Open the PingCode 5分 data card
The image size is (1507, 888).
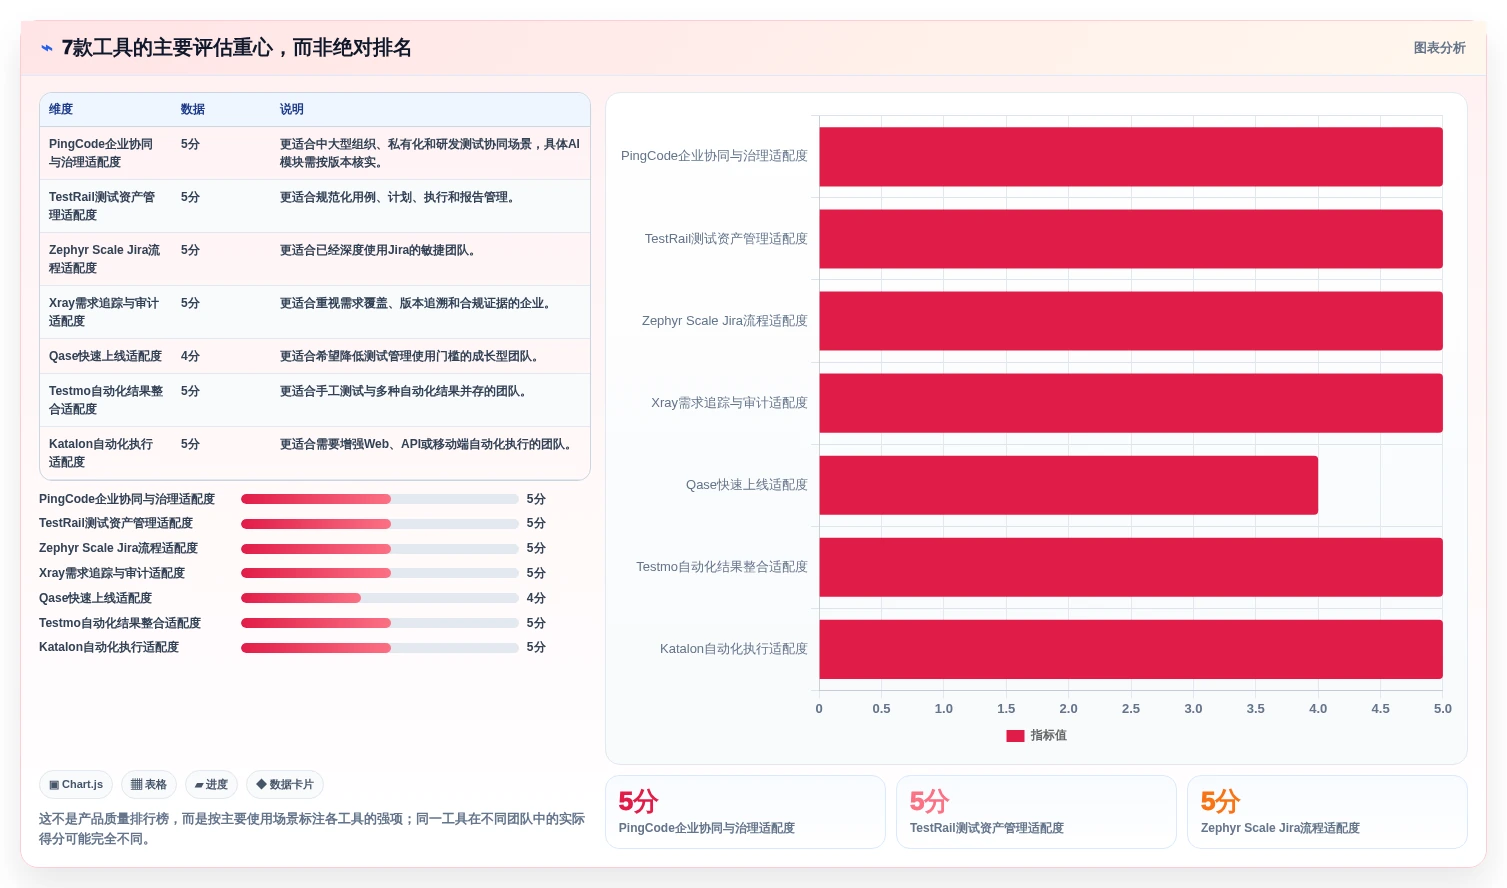coord(745,812)
